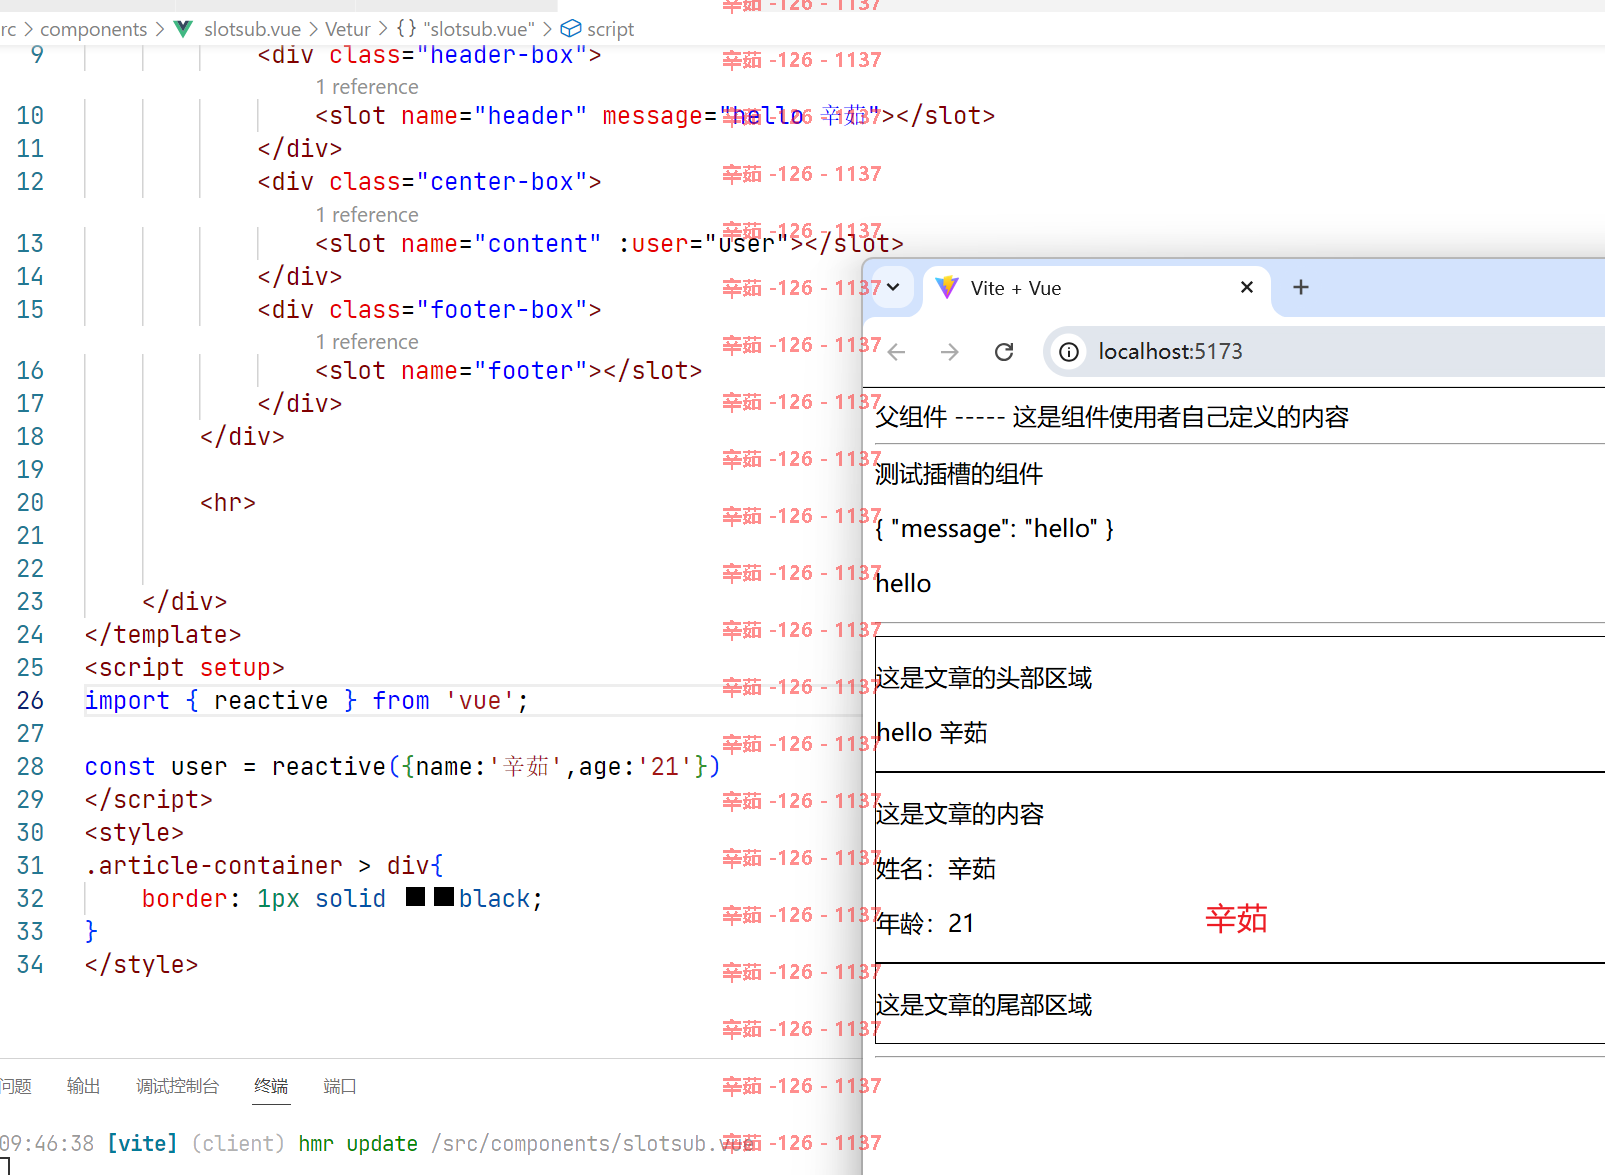
Task: Click the div class="footer-box" line
Action: click(429, 309)
